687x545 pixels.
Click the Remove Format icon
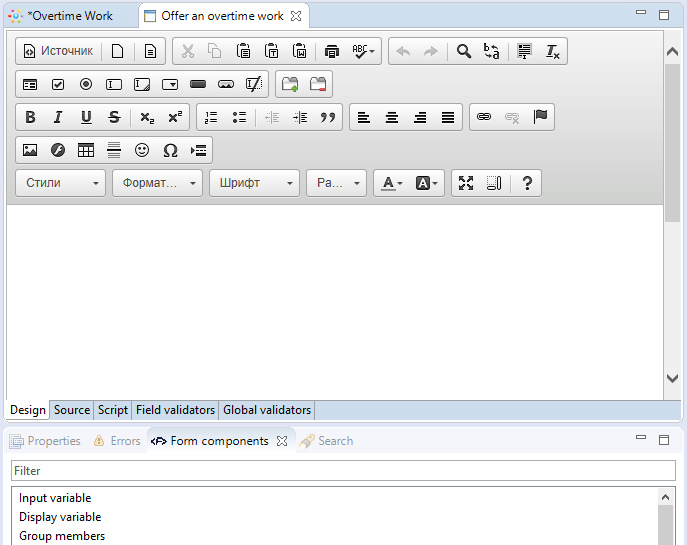click(552, 51)
